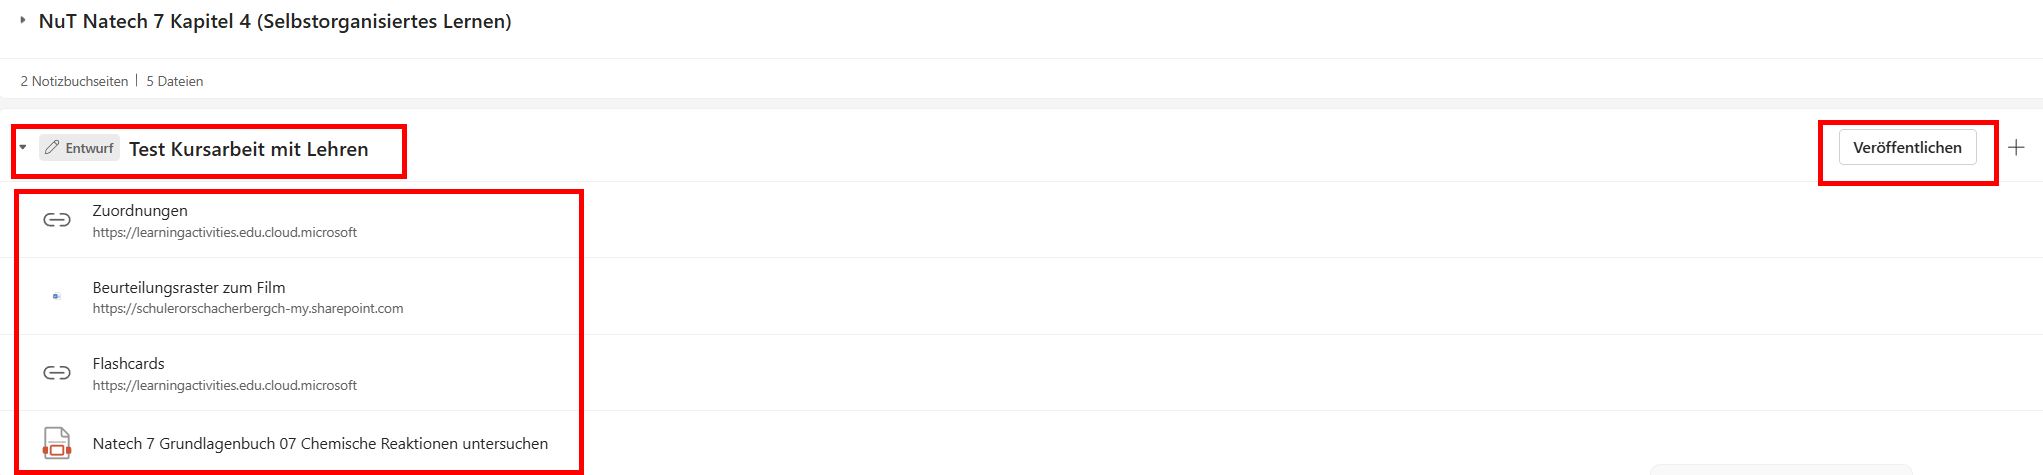
Task: Click the plus icon next to Veröffentlichen
Action: 2016,148
